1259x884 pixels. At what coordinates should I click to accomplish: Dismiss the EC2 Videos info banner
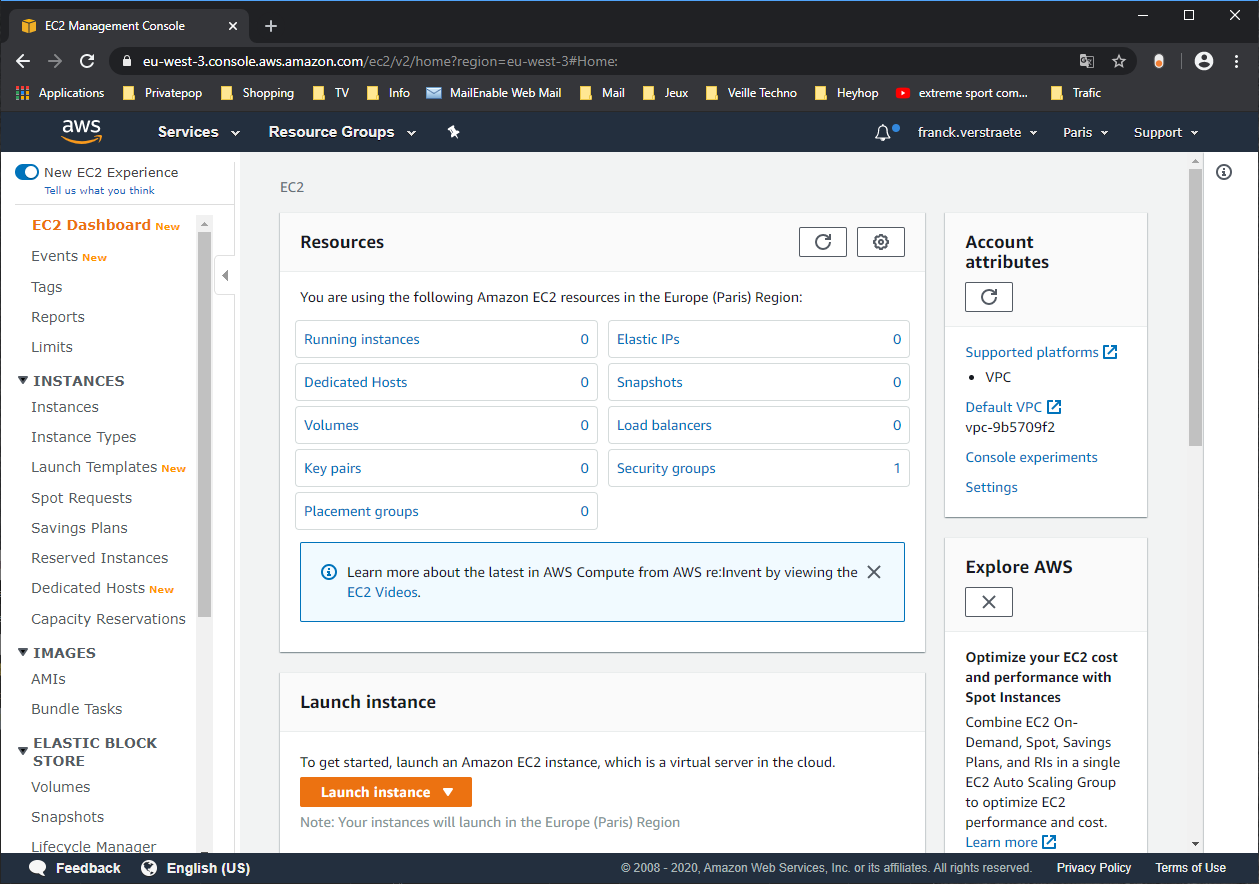(874, 572)
